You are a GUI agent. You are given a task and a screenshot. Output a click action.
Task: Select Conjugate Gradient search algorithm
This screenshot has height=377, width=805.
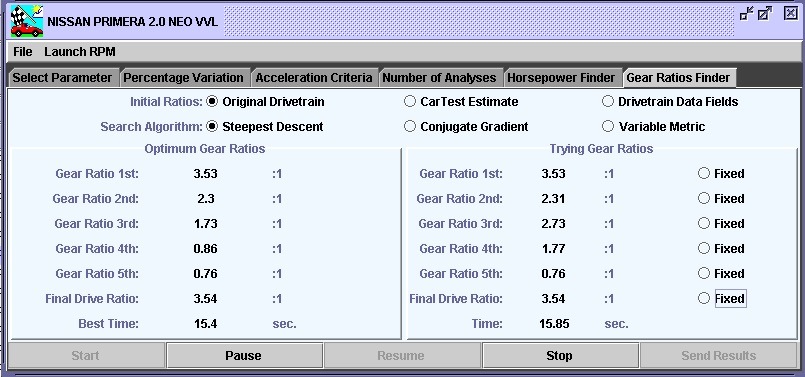[x=466, y=126]
